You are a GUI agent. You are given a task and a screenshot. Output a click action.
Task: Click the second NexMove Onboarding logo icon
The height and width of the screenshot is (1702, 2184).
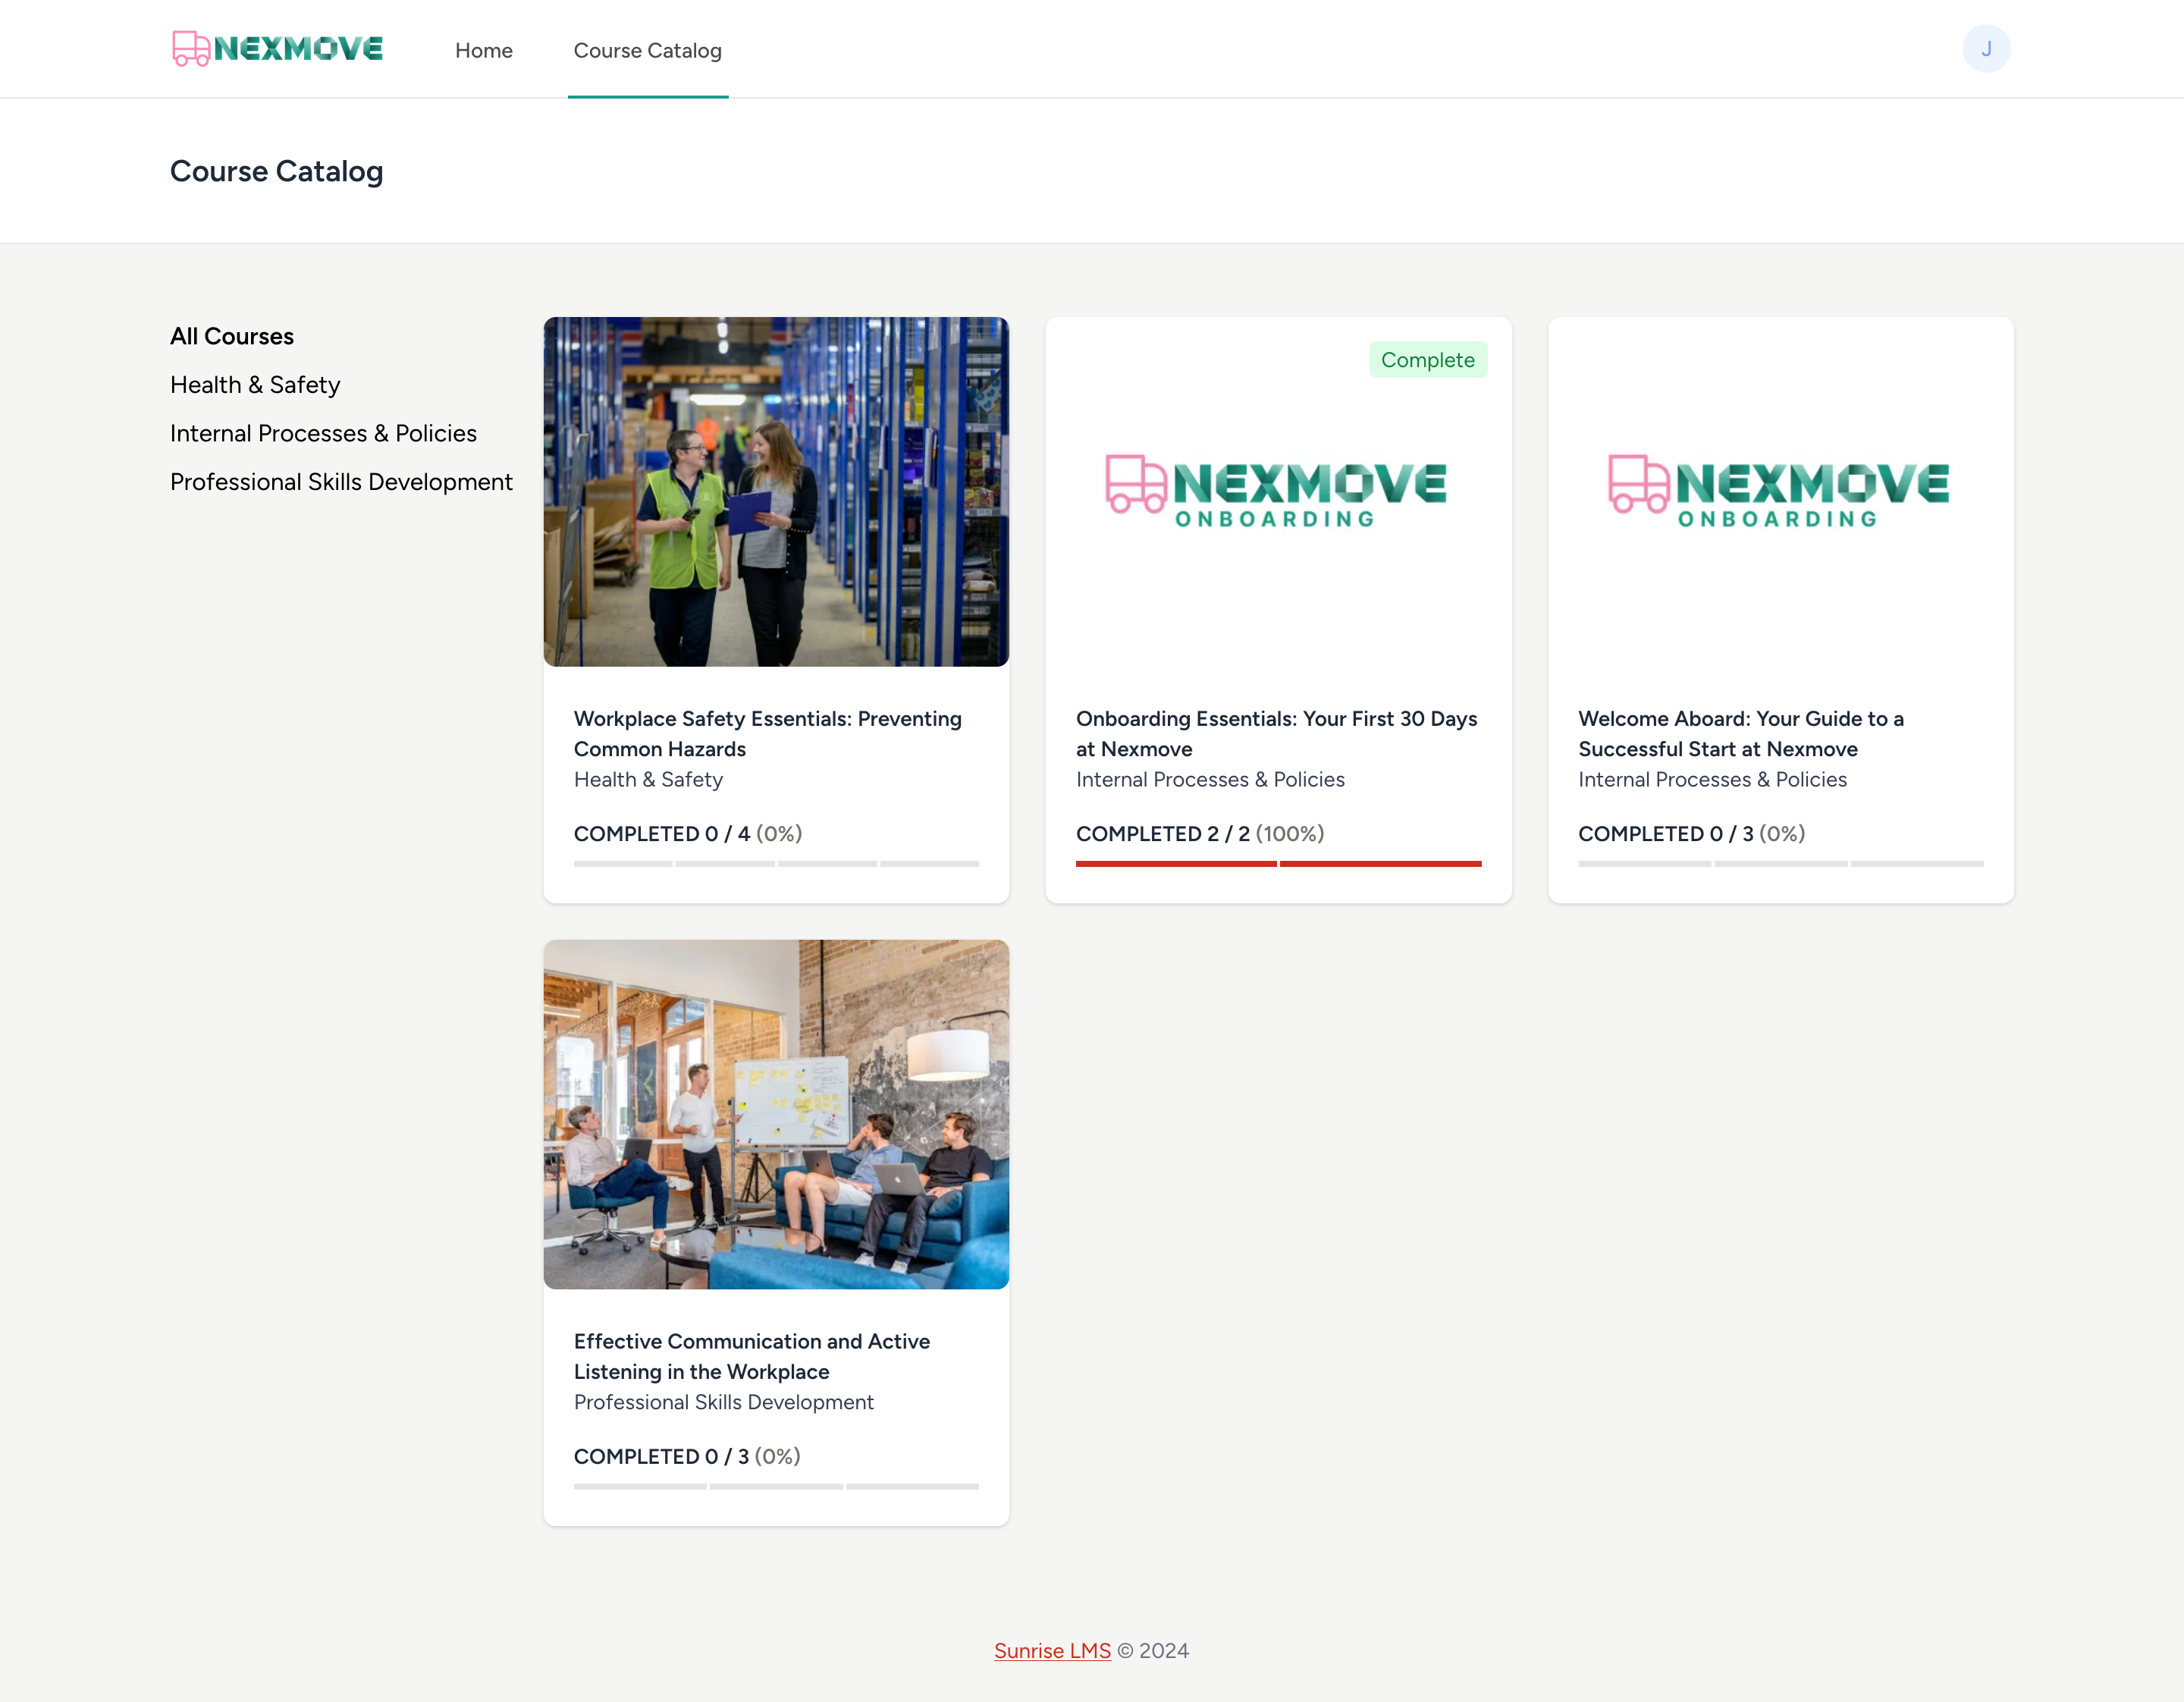click(x=1778, y=491)
